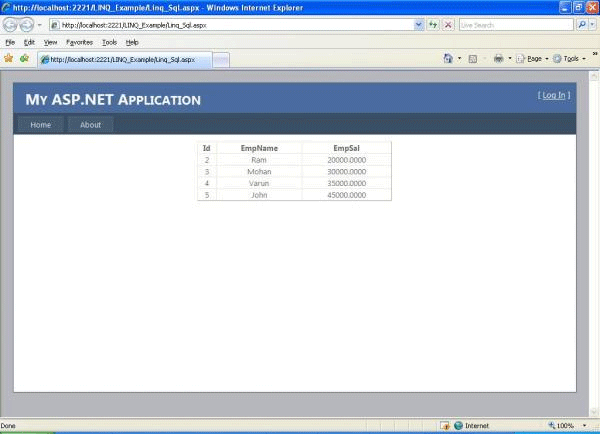Click the Print icon
This screenshot has height=434, width=600.
click(498, 59)
